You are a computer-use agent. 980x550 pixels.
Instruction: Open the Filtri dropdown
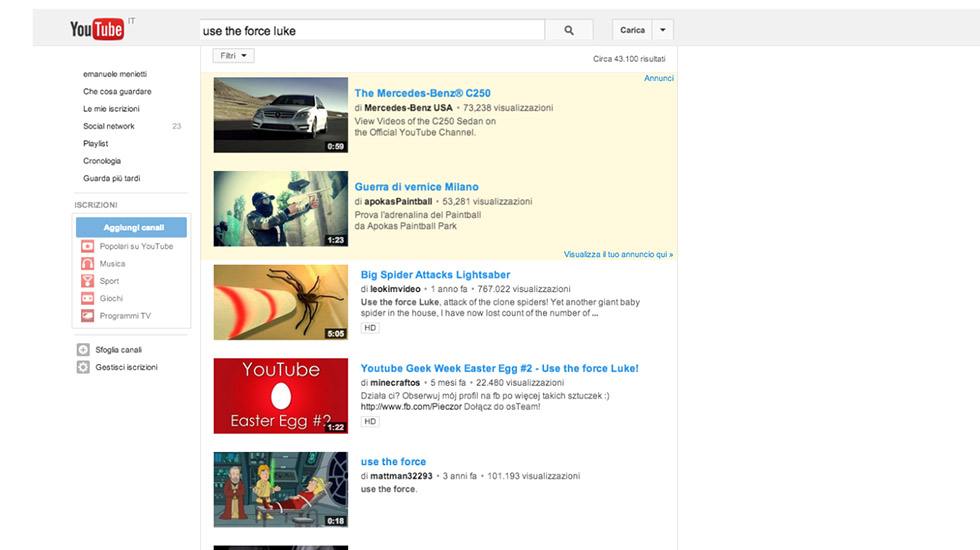pyautogui.click(x=233, y=56)
